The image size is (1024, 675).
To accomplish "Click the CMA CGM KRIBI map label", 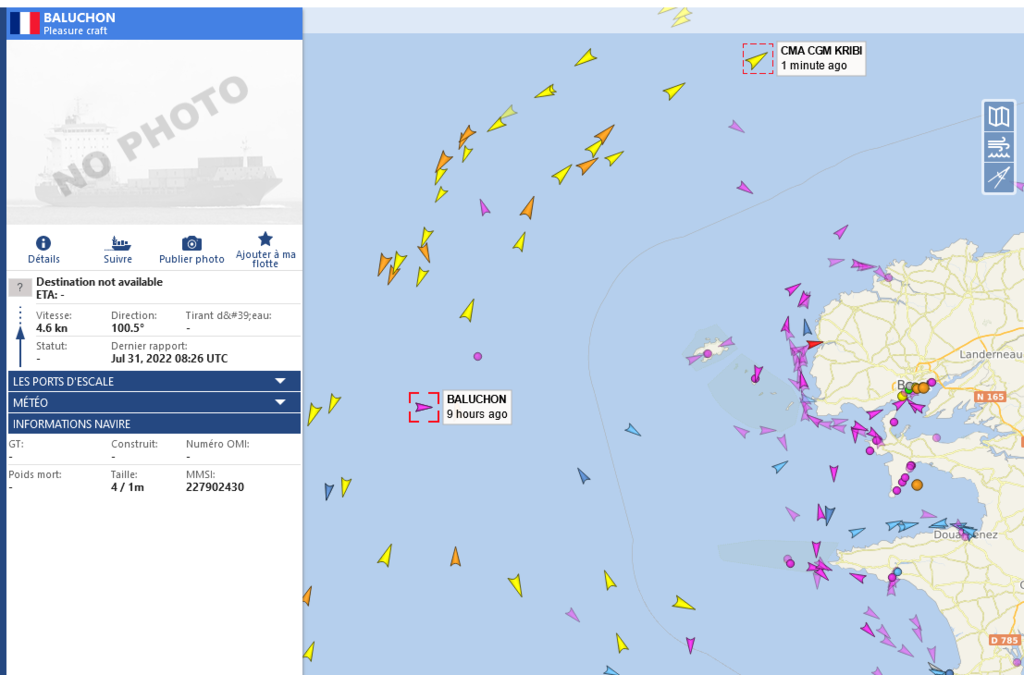I will coord(821,50).
